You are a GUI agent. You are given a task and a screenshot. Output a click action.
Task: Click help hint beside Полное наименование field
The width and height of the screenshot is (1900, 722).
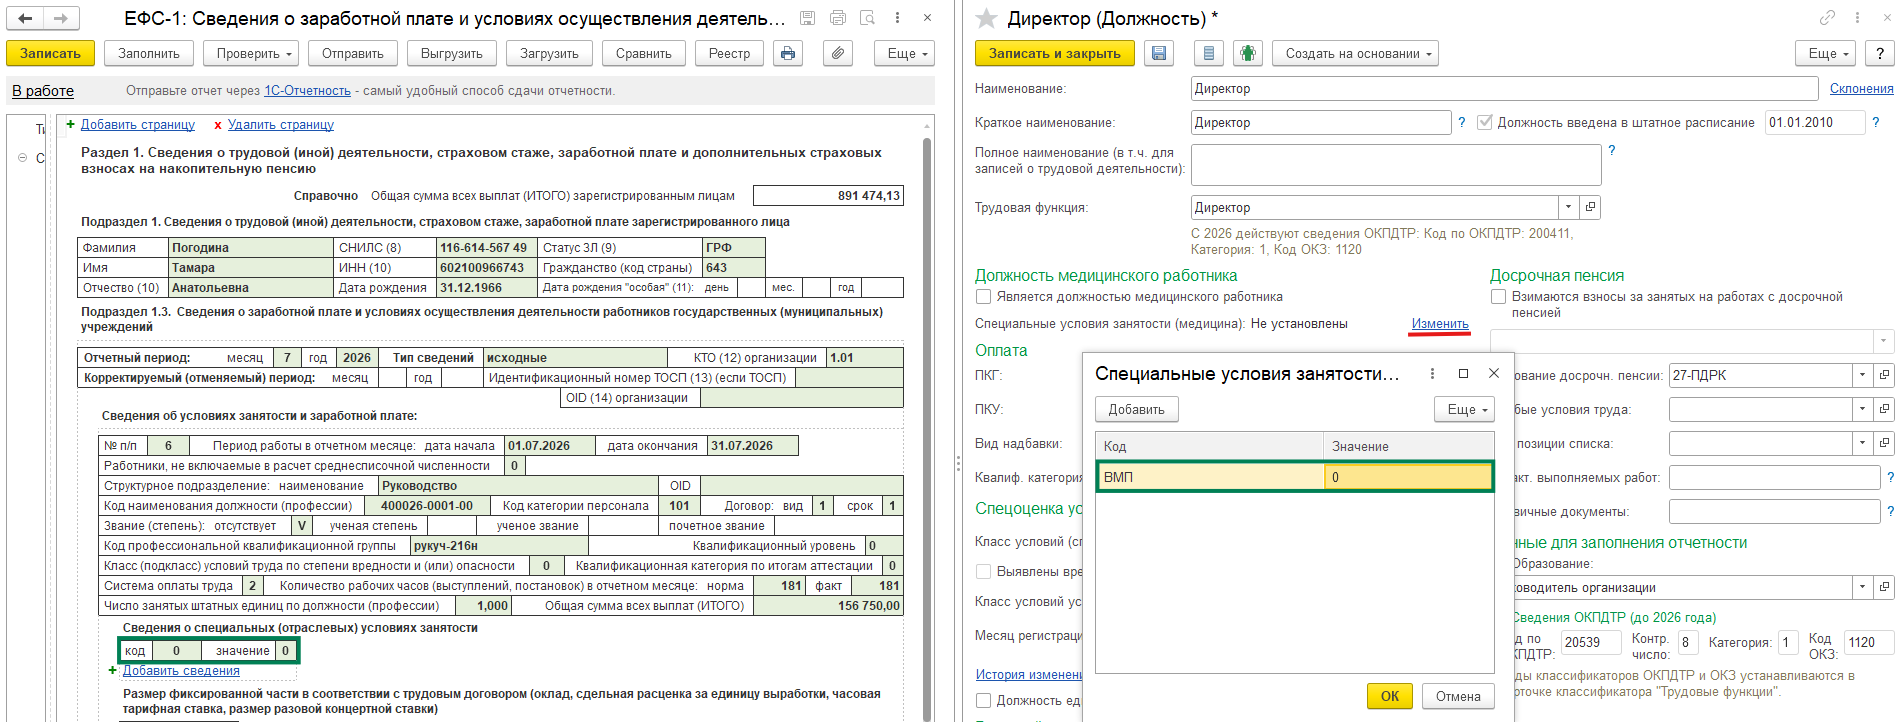[x=1612, y=150]
